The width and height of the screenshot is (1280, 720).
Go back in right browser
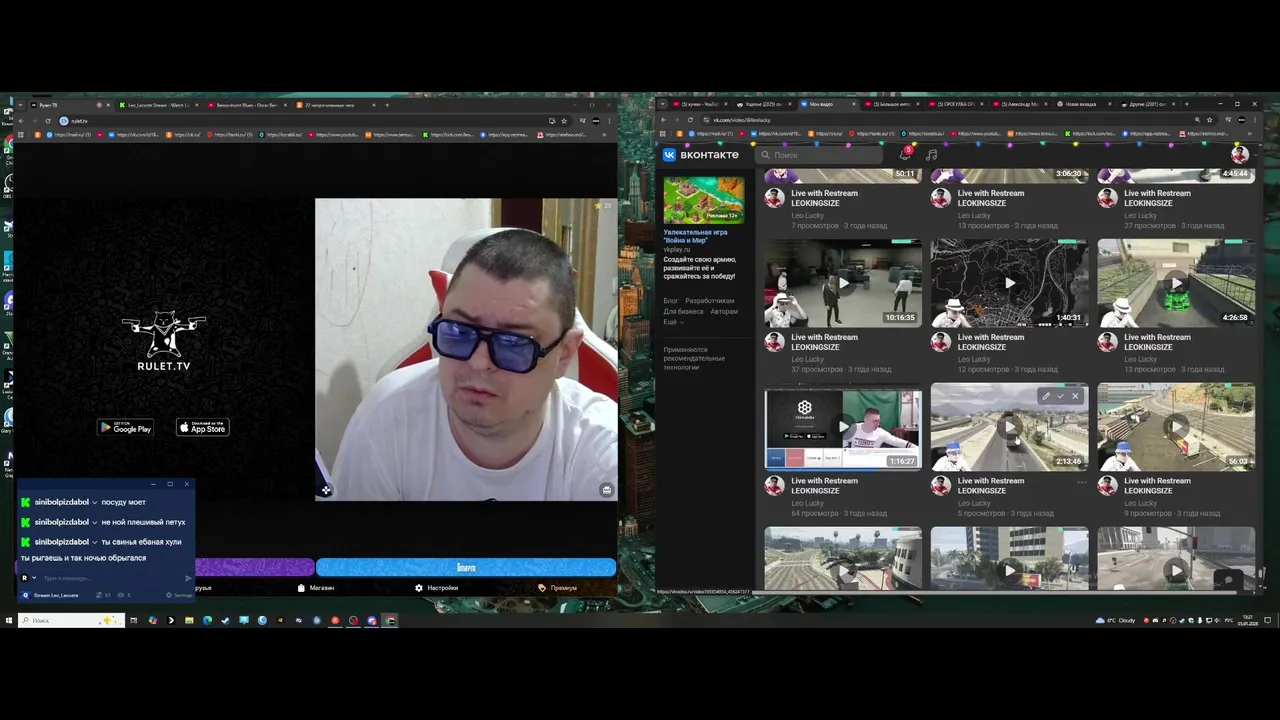tap(663, 120)
